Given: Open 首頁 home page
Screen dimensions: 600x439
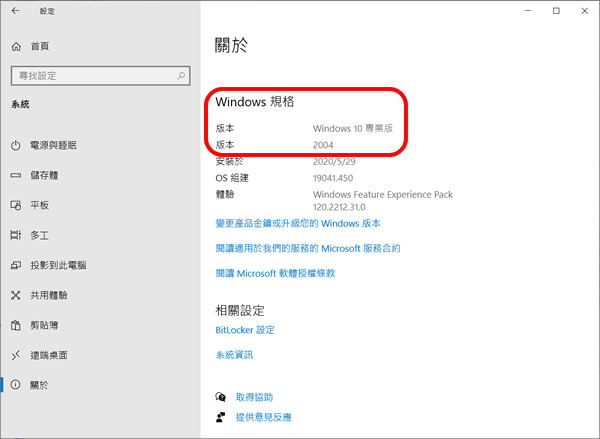Looking at the screenshot, I should tap(40, 46).
